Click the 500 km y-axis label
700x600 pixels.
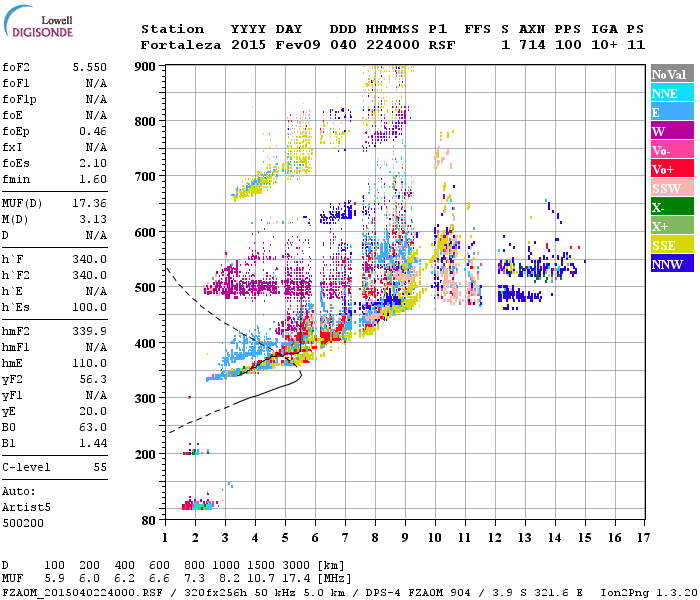145,288
